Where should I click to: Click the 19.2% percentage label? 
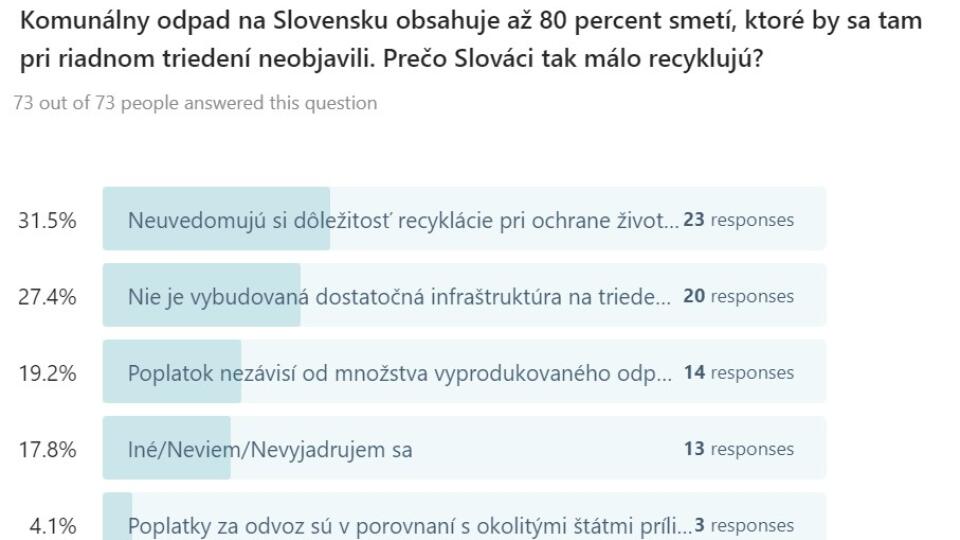tap(47, 373)
